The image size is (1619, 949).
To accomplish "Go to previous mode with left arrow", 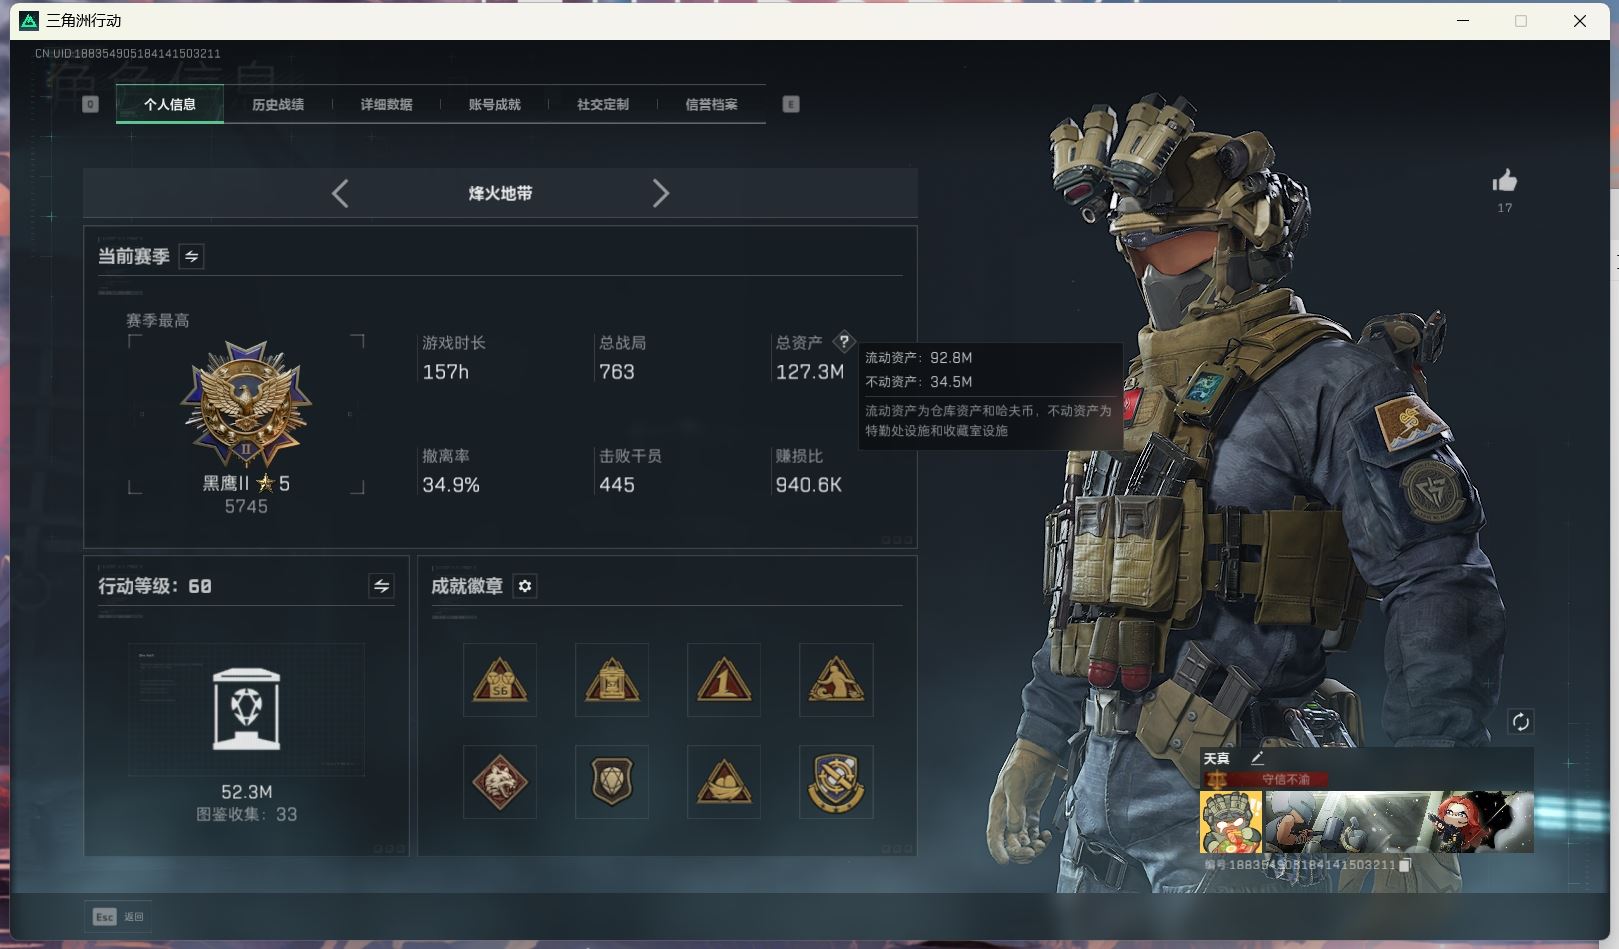I will (x=340, y=193).
